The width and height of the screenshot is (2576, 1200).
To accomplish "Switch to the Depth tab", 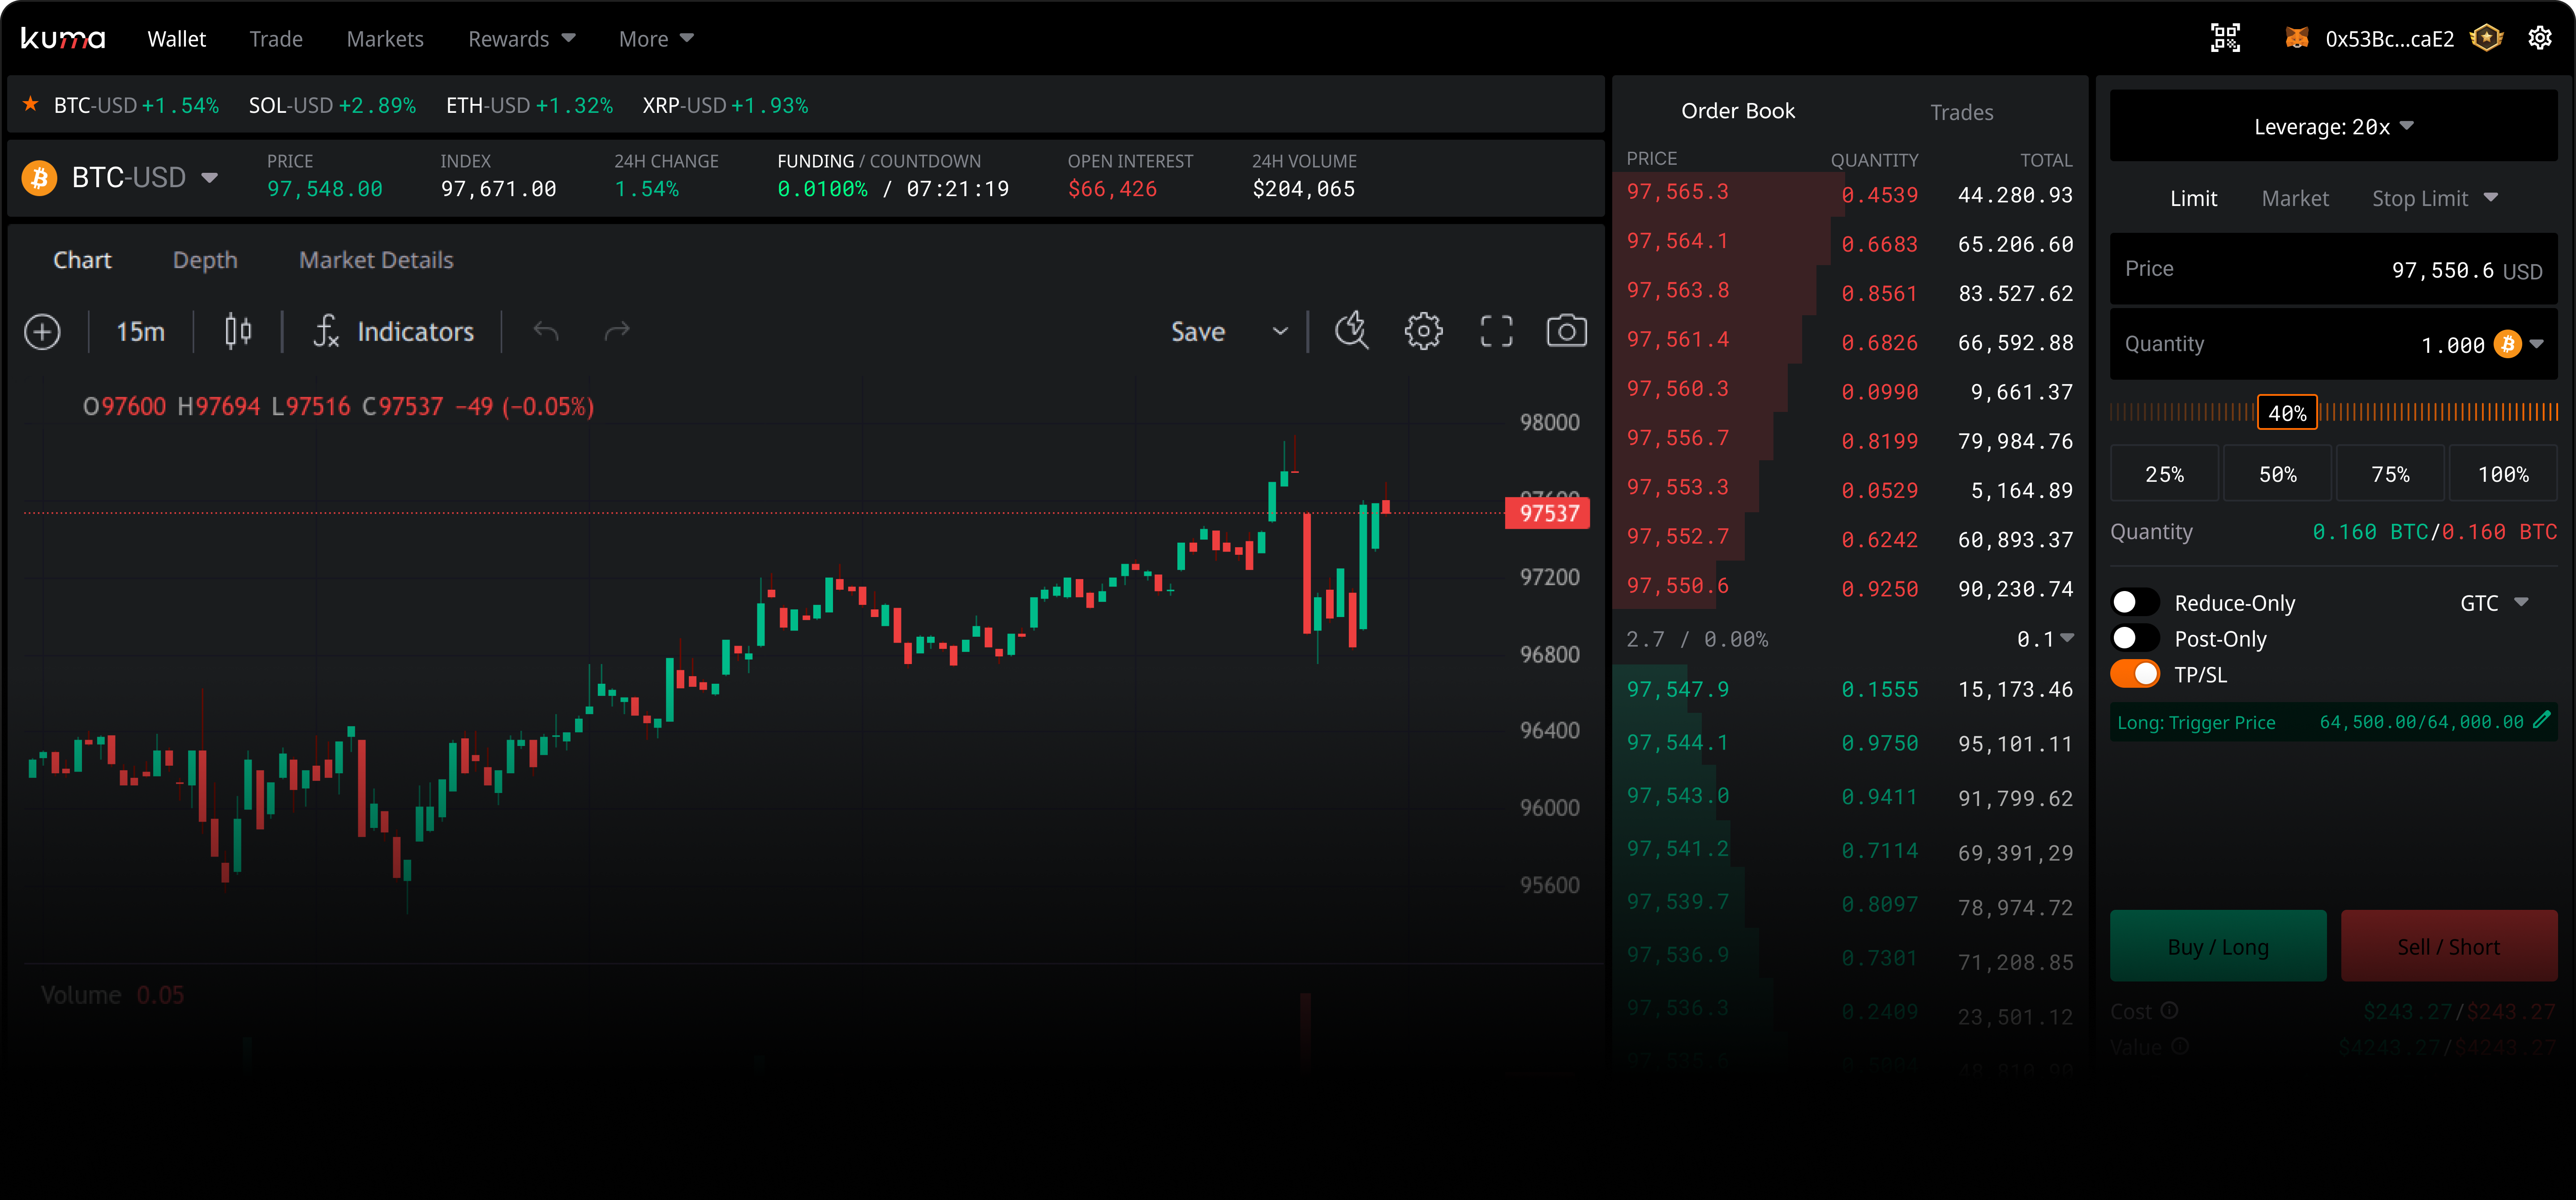I will coord(204,259).
